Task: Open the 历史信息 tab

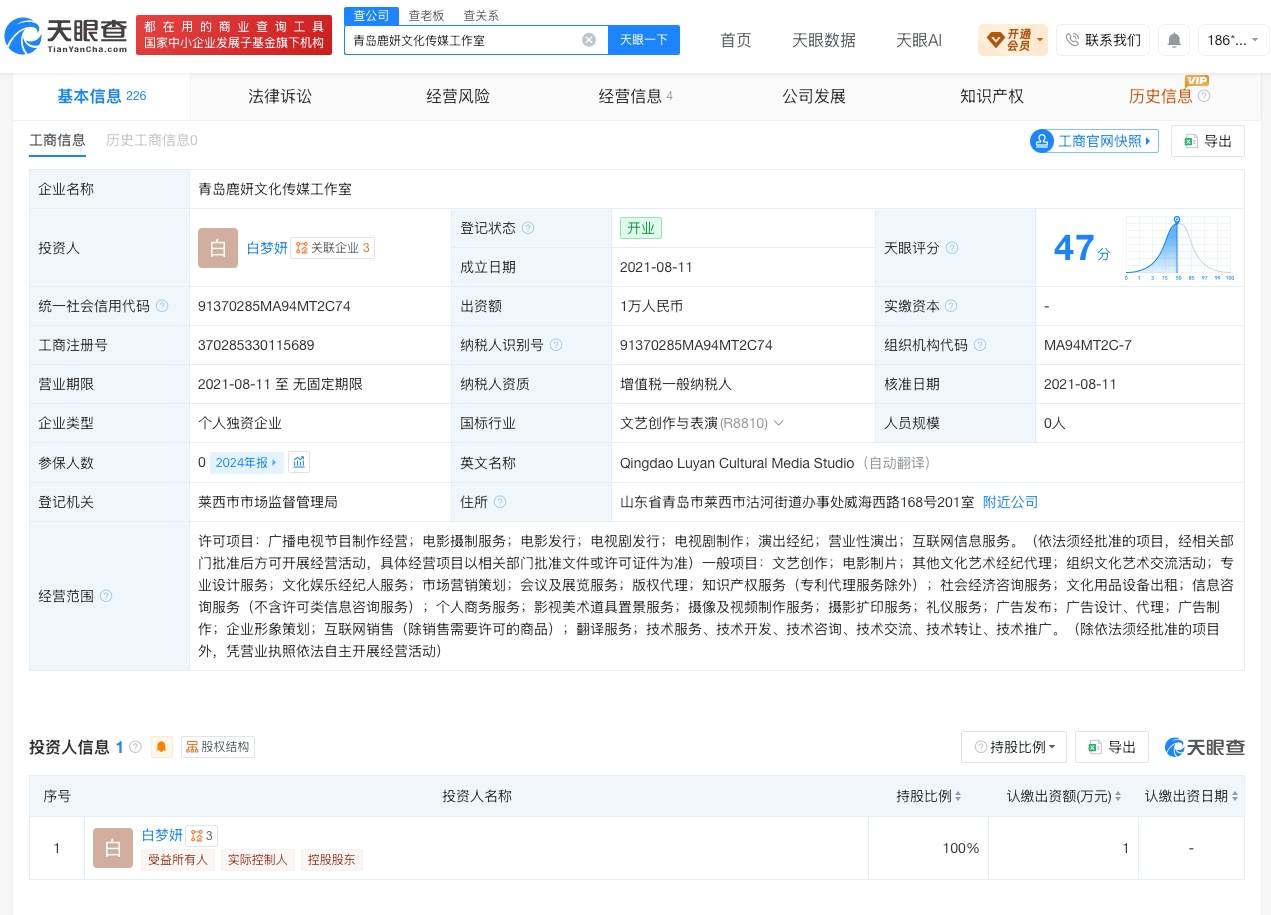Action: (x=1160, y=96)
